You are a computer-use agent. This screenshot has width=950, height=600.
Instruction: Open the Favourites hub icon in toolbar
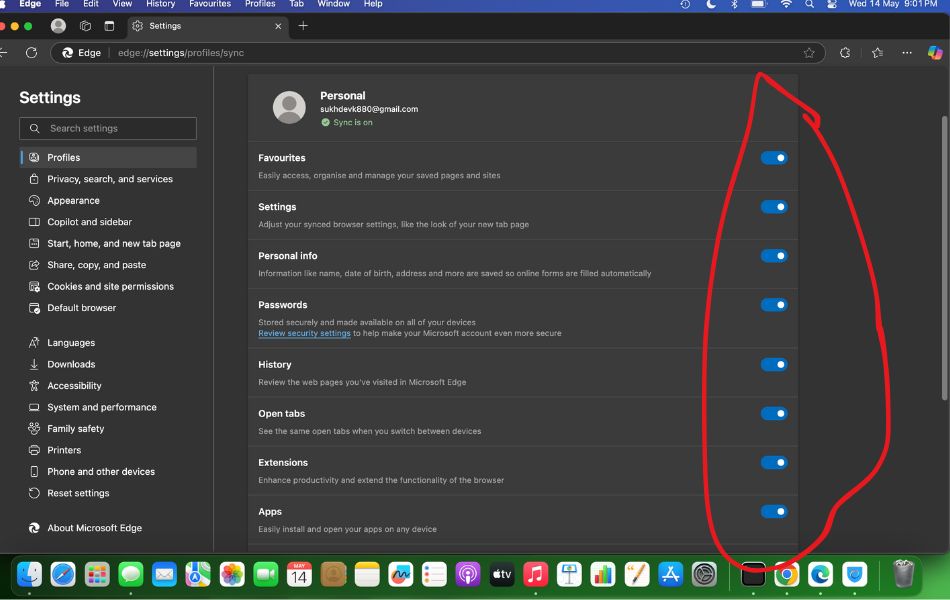pos(877,53)
